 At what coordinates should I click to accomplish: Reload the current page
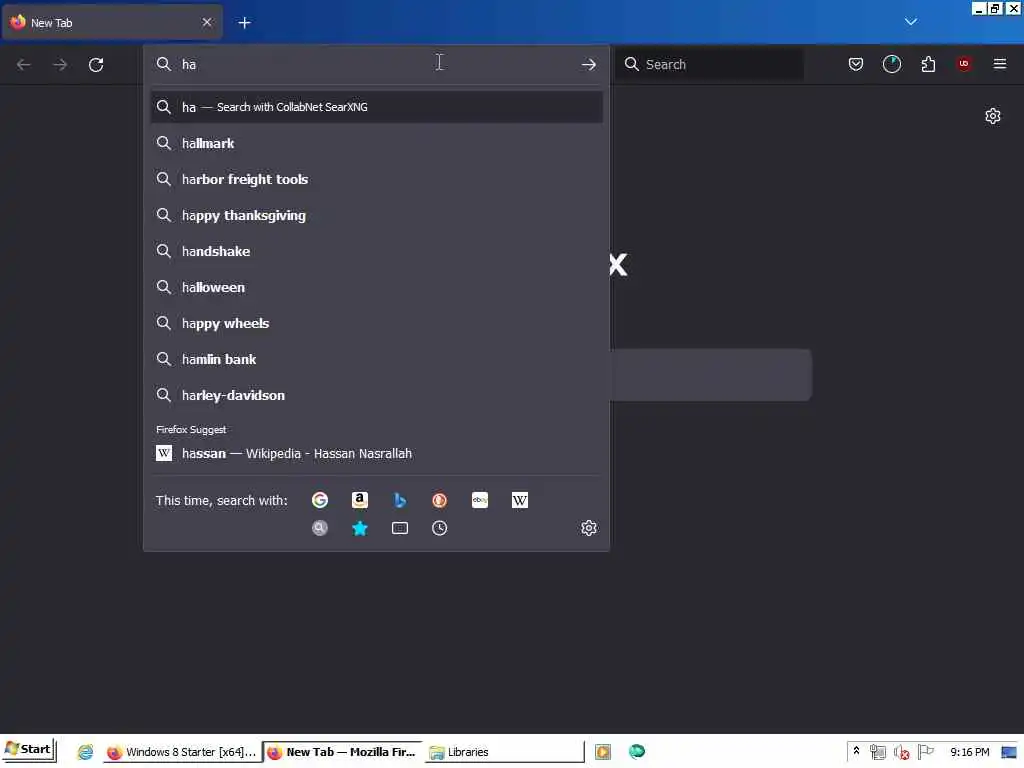click(96, 65)
